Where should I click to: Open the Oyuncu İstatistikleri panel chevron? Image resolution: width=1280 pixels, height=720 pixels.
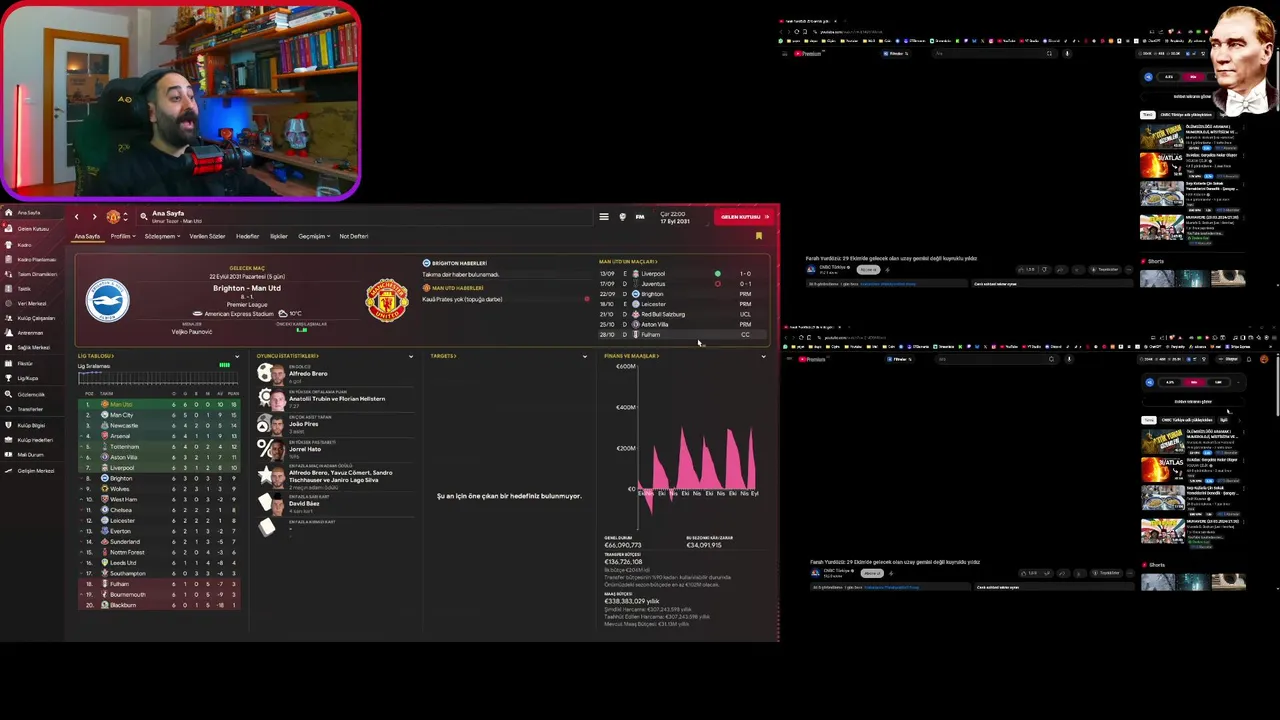point(411,356)
